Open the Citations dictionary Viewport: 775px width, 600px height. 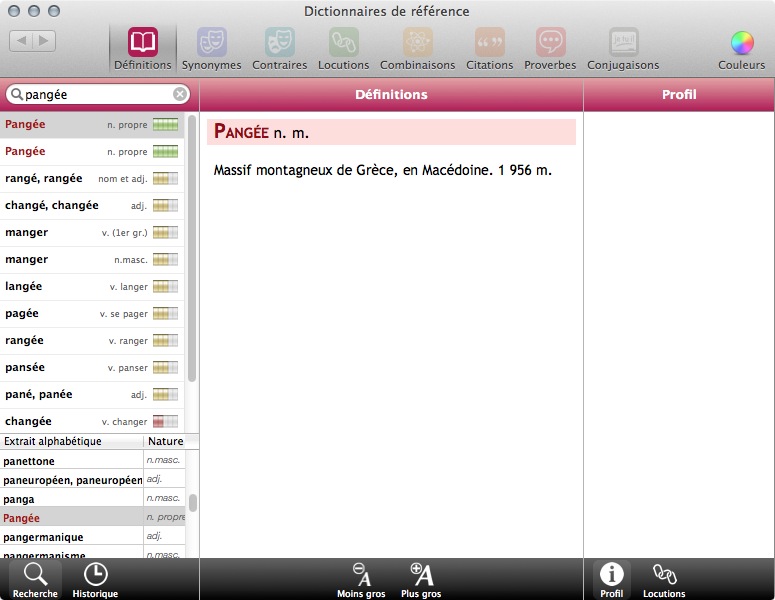pyautogui.click(x=489, y=48)
